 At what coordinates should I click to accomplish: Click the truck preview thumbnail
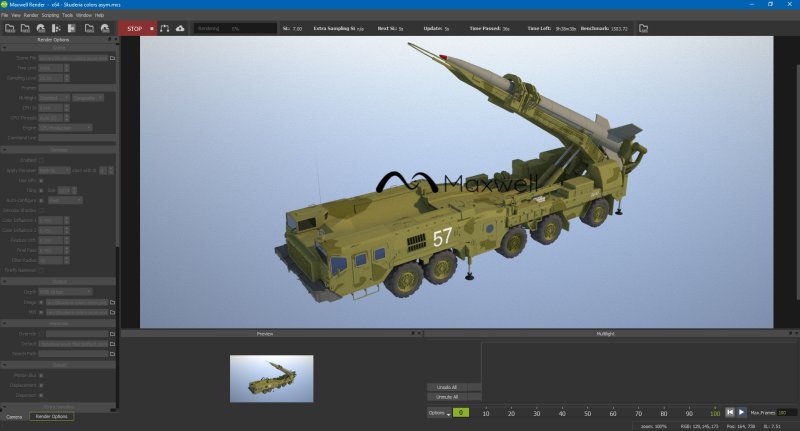pos(271,377)
